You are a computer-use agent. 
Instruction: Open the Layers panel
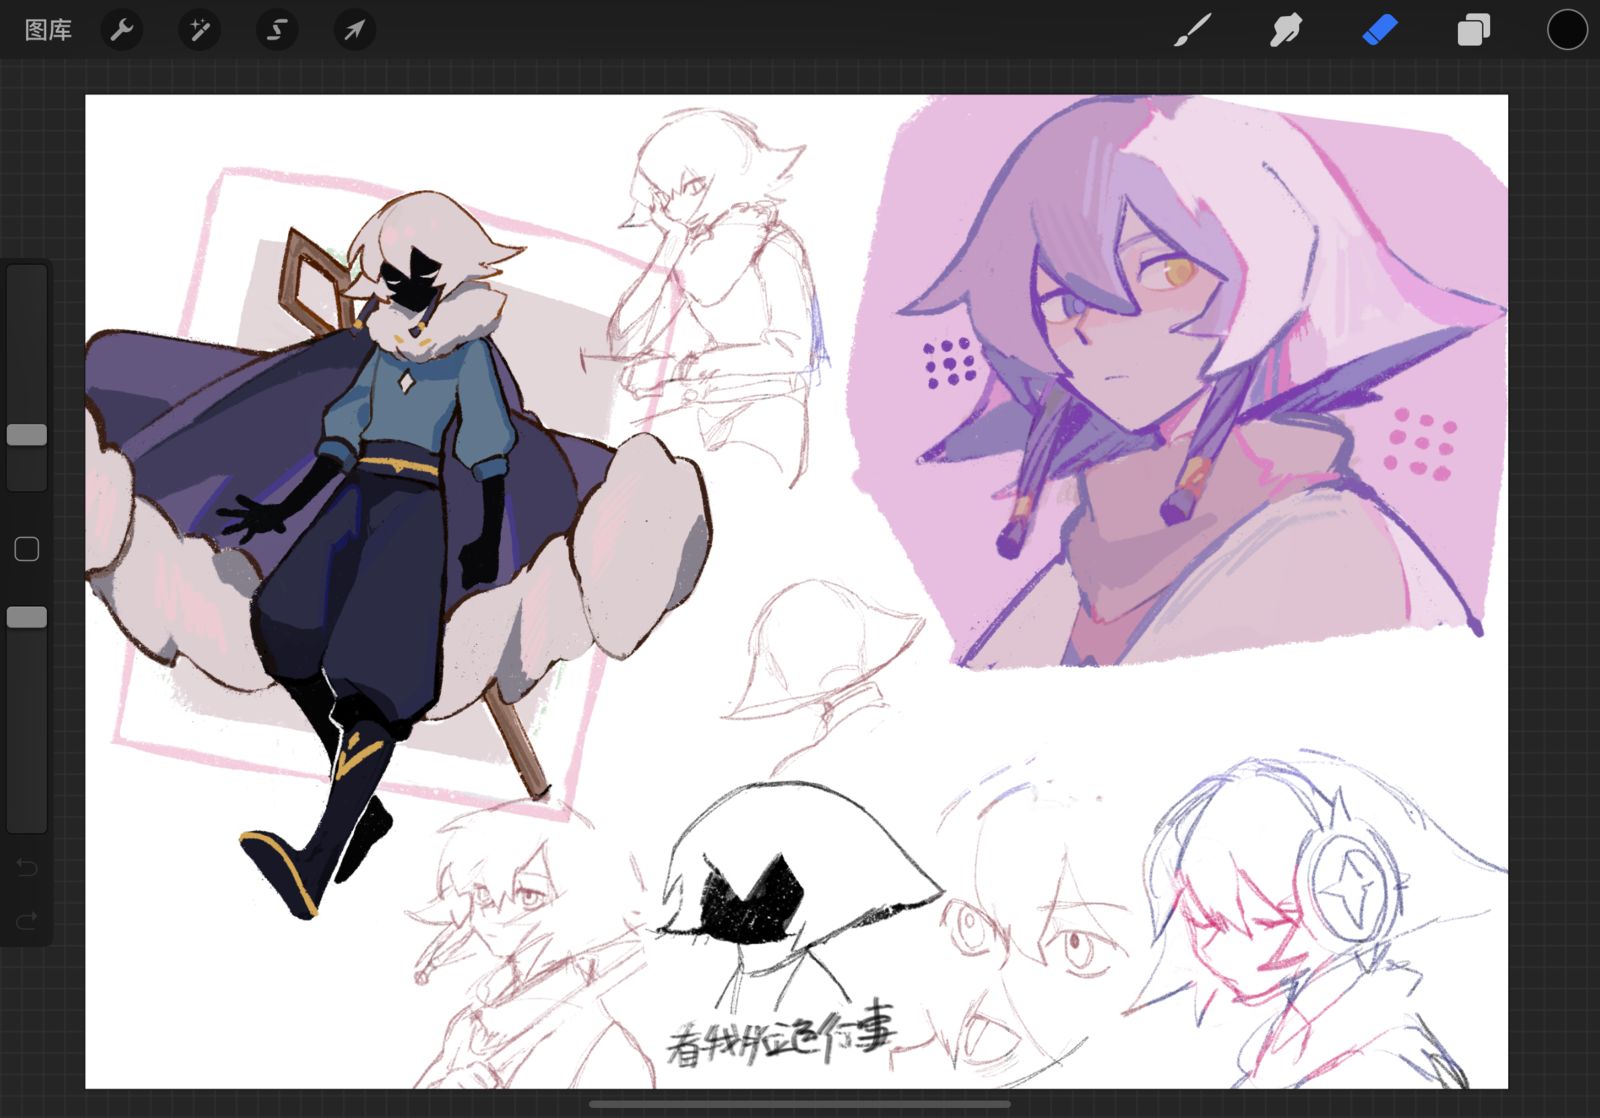(x=1473, y=30)
